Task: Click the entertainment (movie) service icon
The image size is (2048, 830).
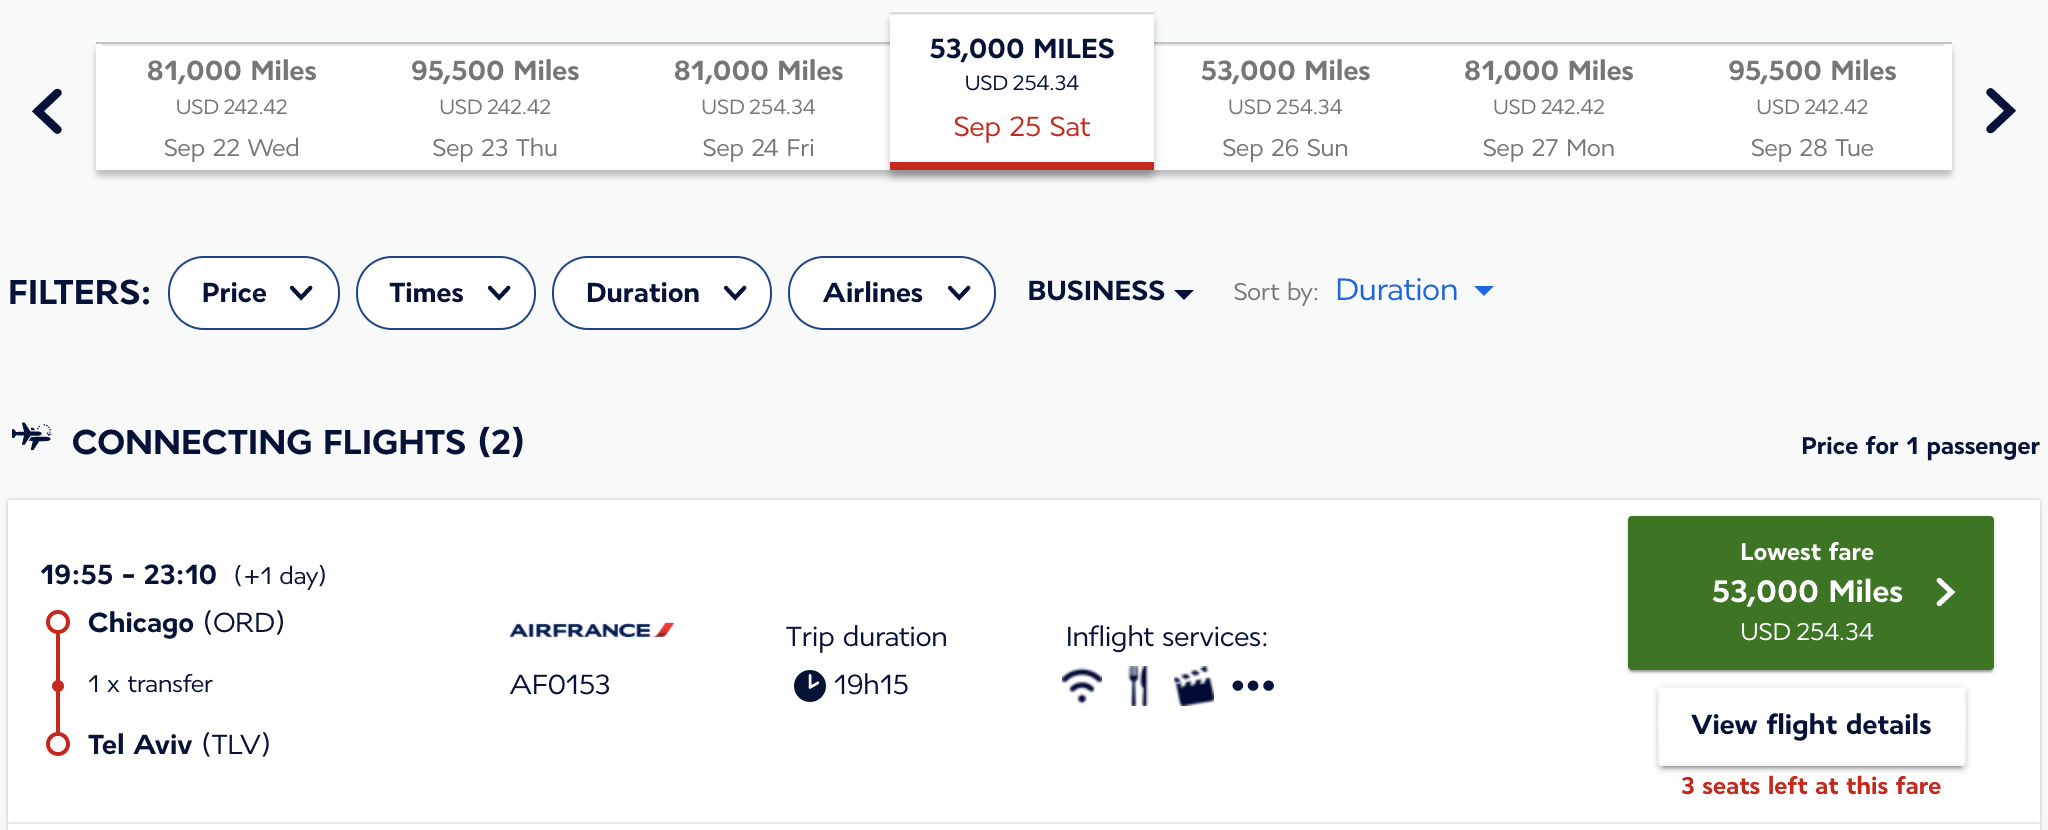Action: pos(1194,686)
